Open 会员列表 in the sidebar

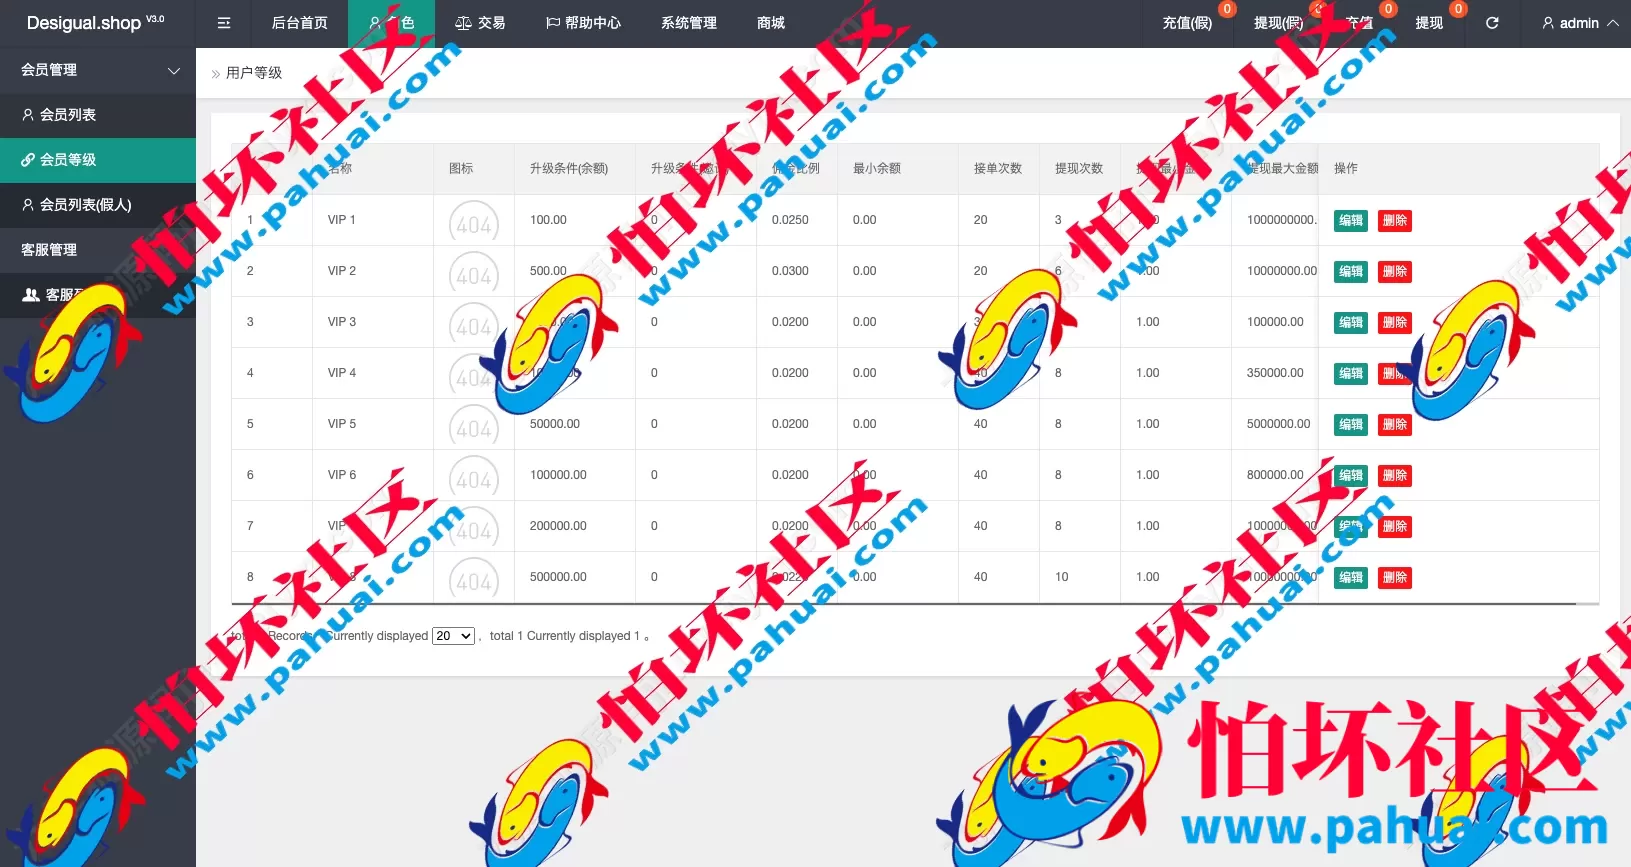point(98,115)
